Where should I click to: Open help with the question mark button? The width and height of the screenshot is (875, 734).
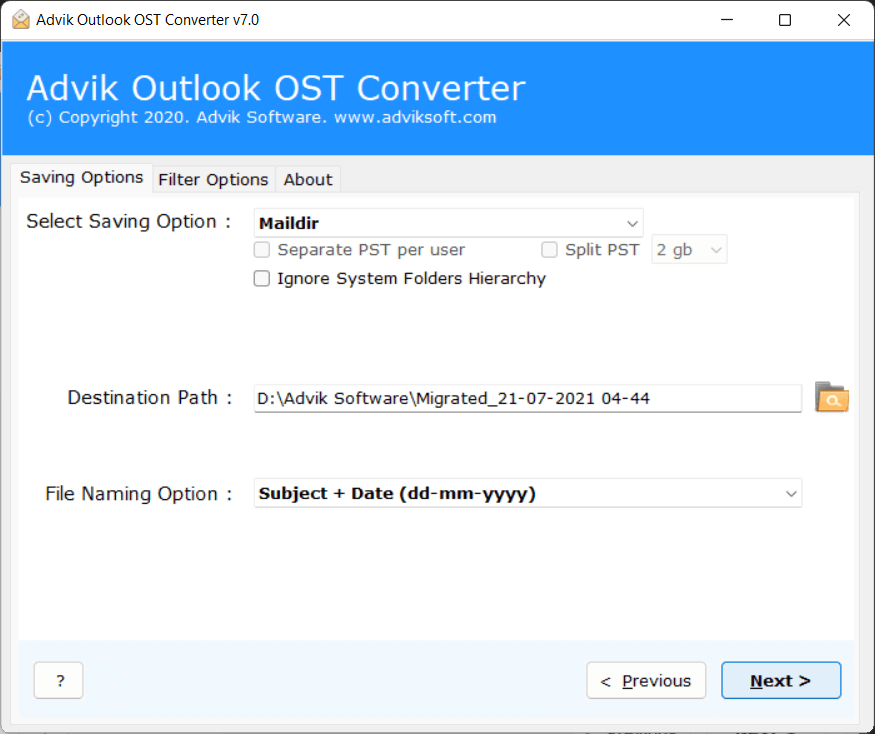coord(59,680)
